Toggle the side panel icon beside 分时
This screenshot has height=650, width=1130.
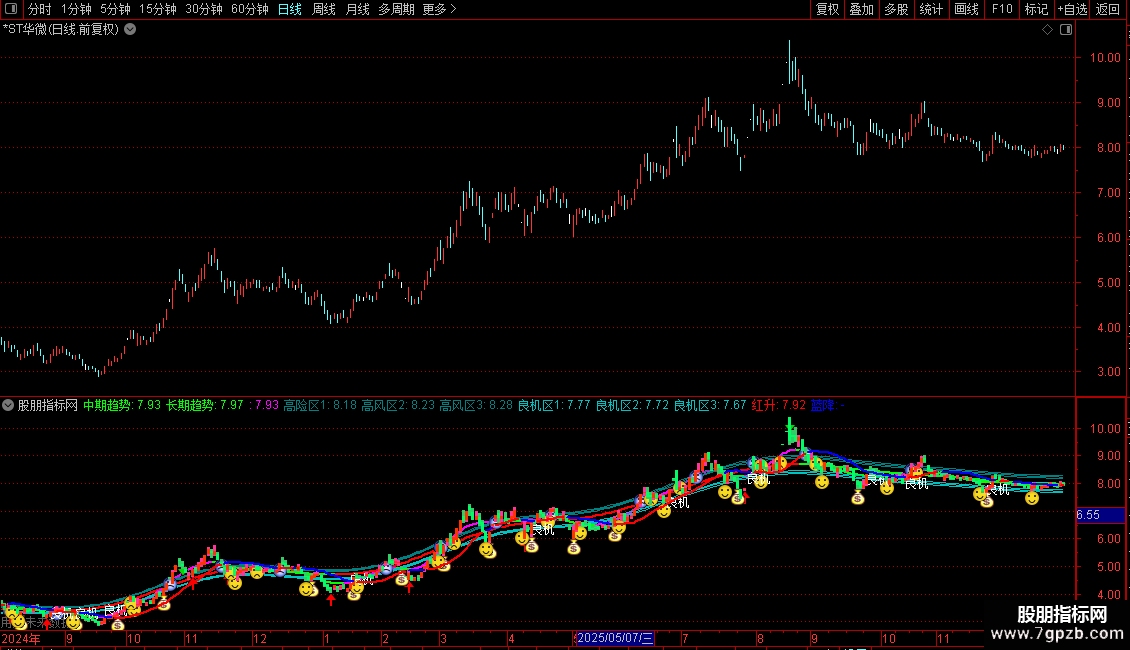(x=11, y=9)
